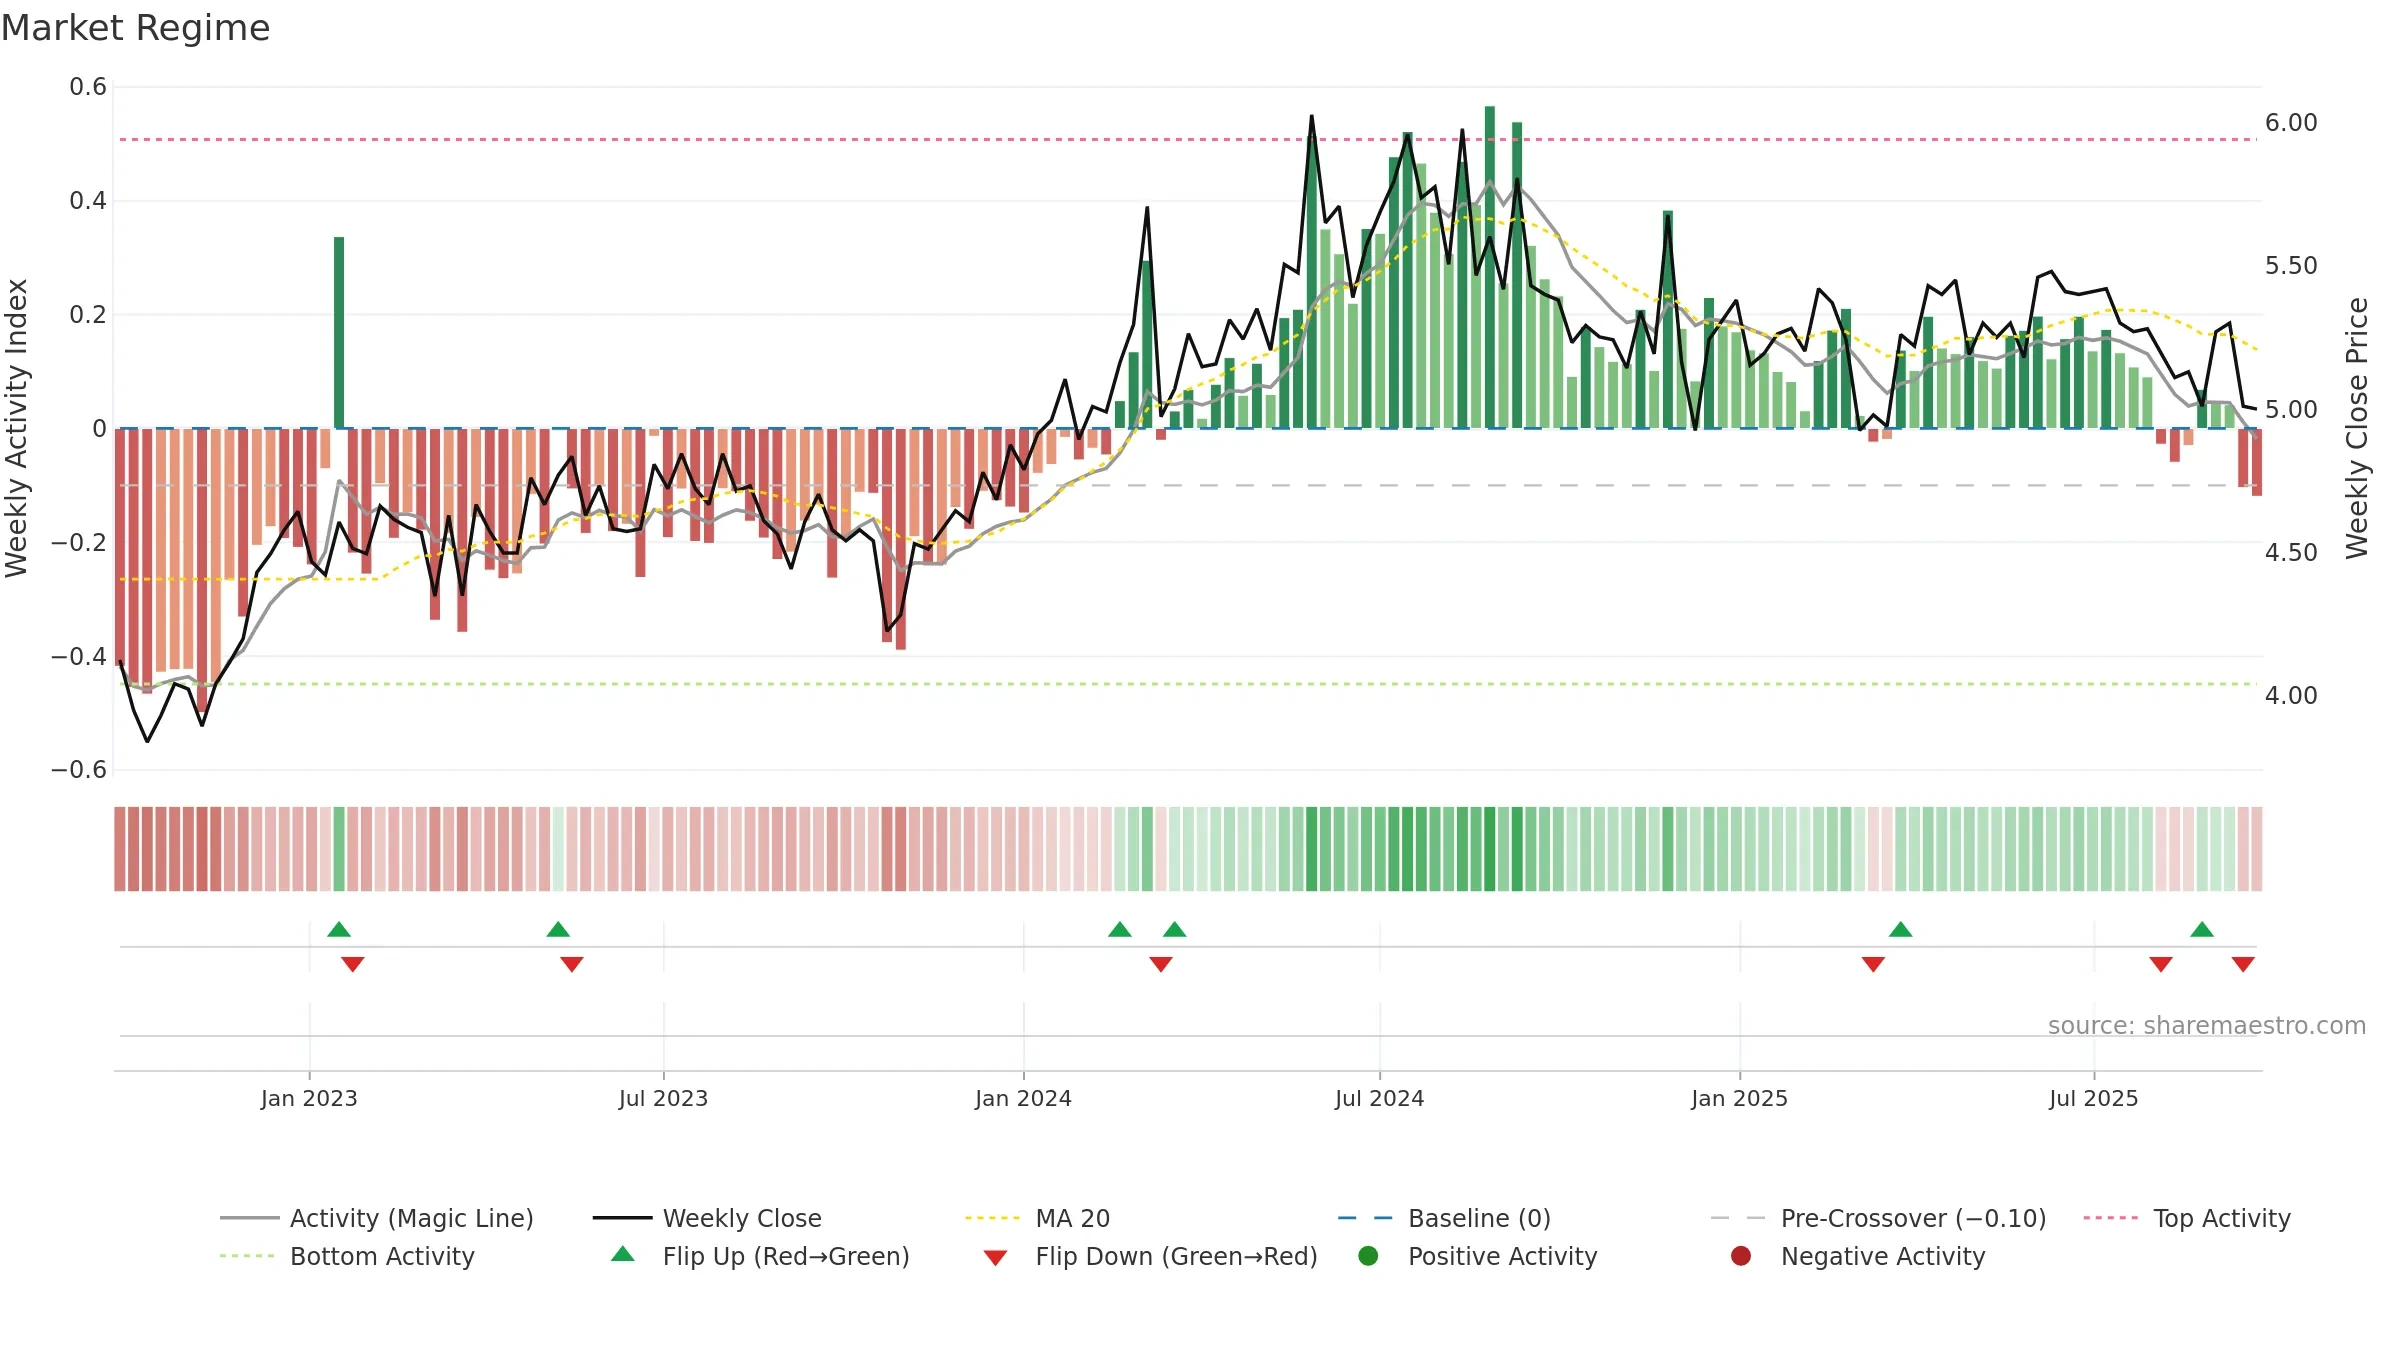Click the source: sharemaestro.com link
Viewport: 2400px width, 1350px height.
tap(2207, 1025)
